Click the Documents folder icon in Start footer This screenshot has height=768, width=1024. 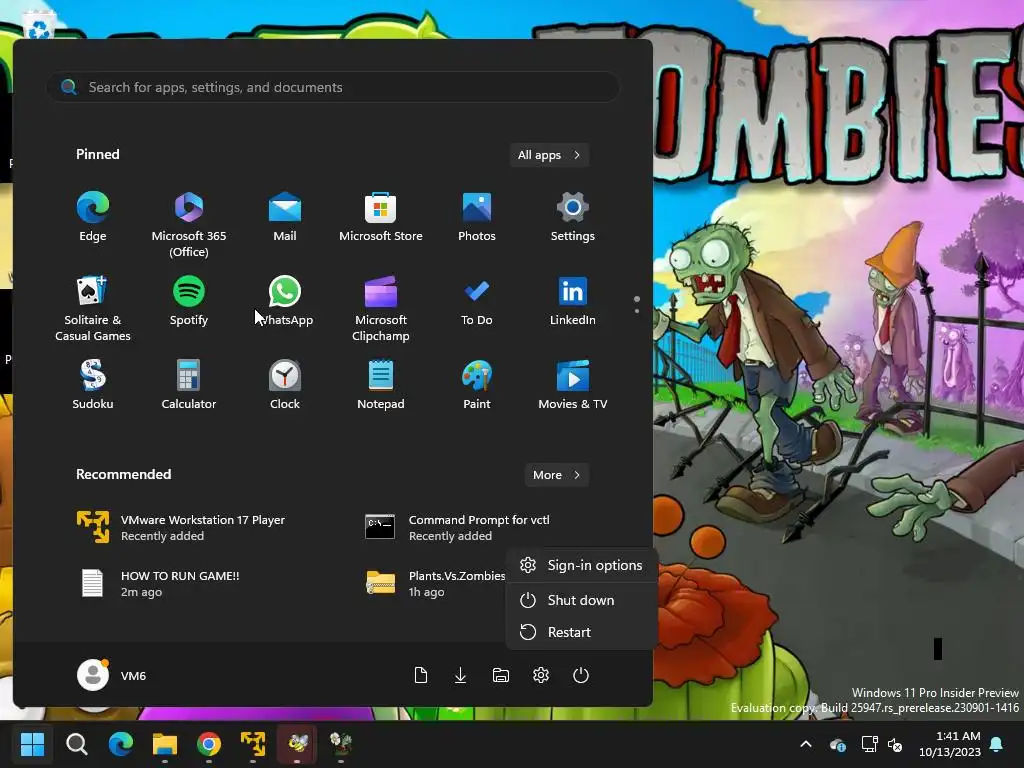click(x=421, y=675)
